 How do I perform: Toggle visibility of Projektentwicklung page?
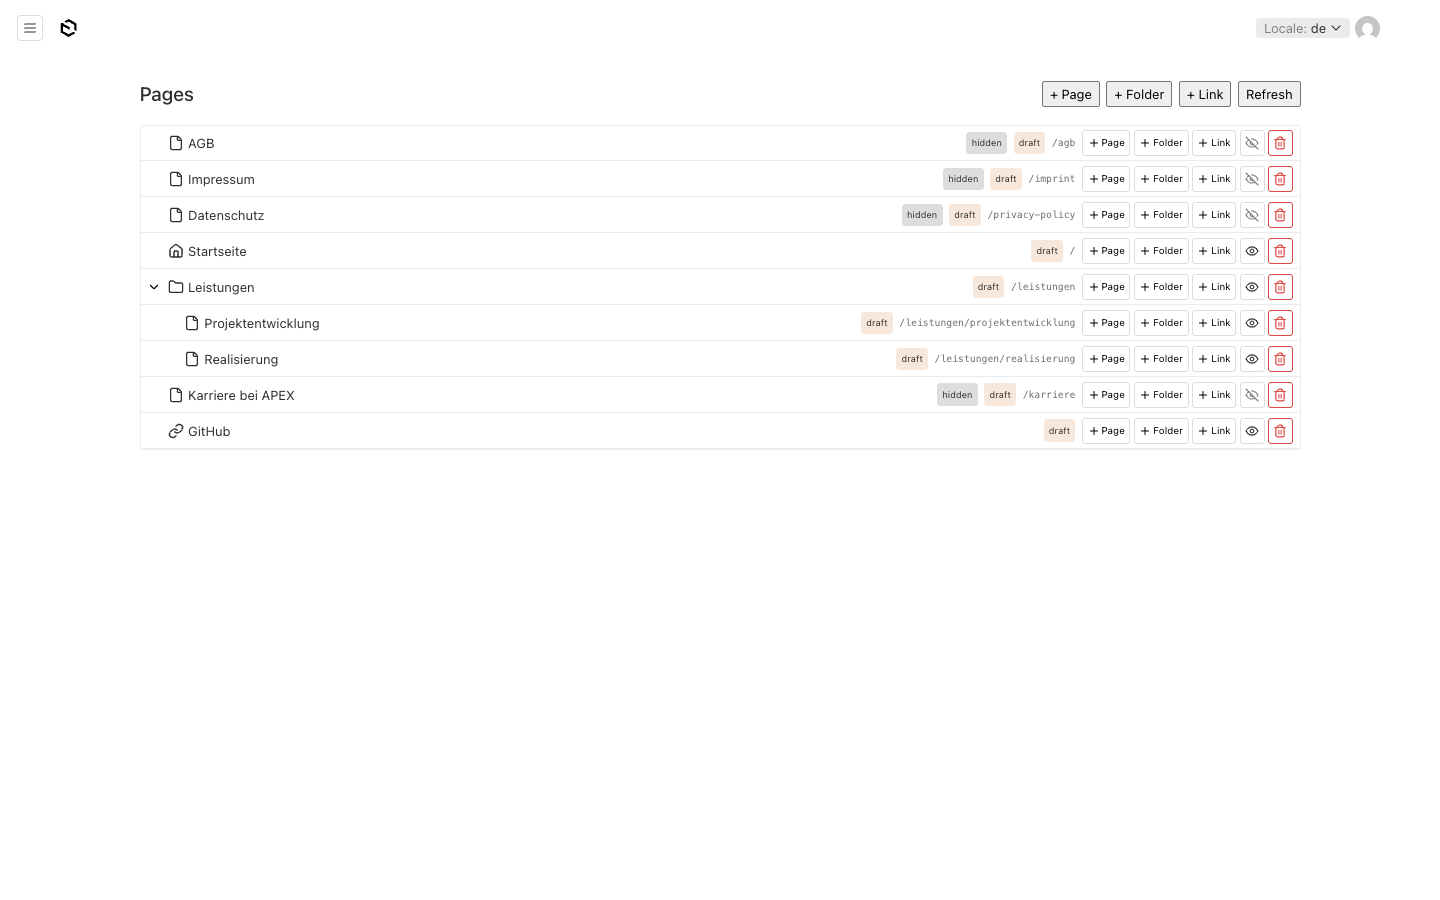[1252, 323]
